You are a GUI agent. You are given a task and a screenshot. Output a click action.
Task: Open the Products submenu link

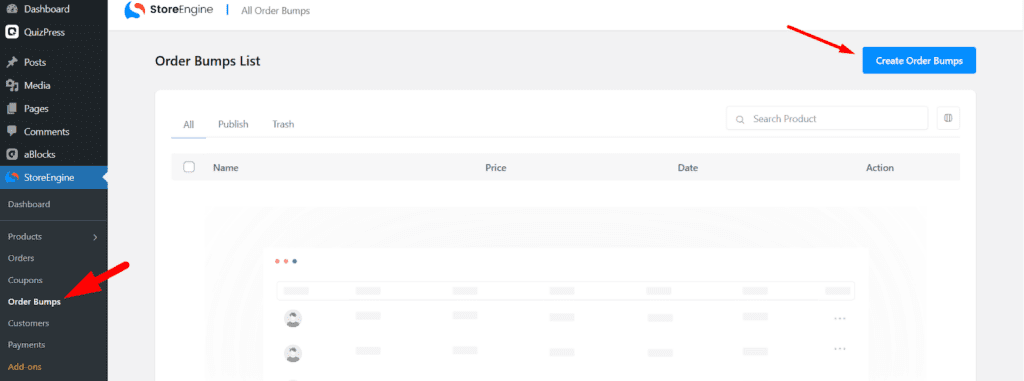(x=25, y=237)
